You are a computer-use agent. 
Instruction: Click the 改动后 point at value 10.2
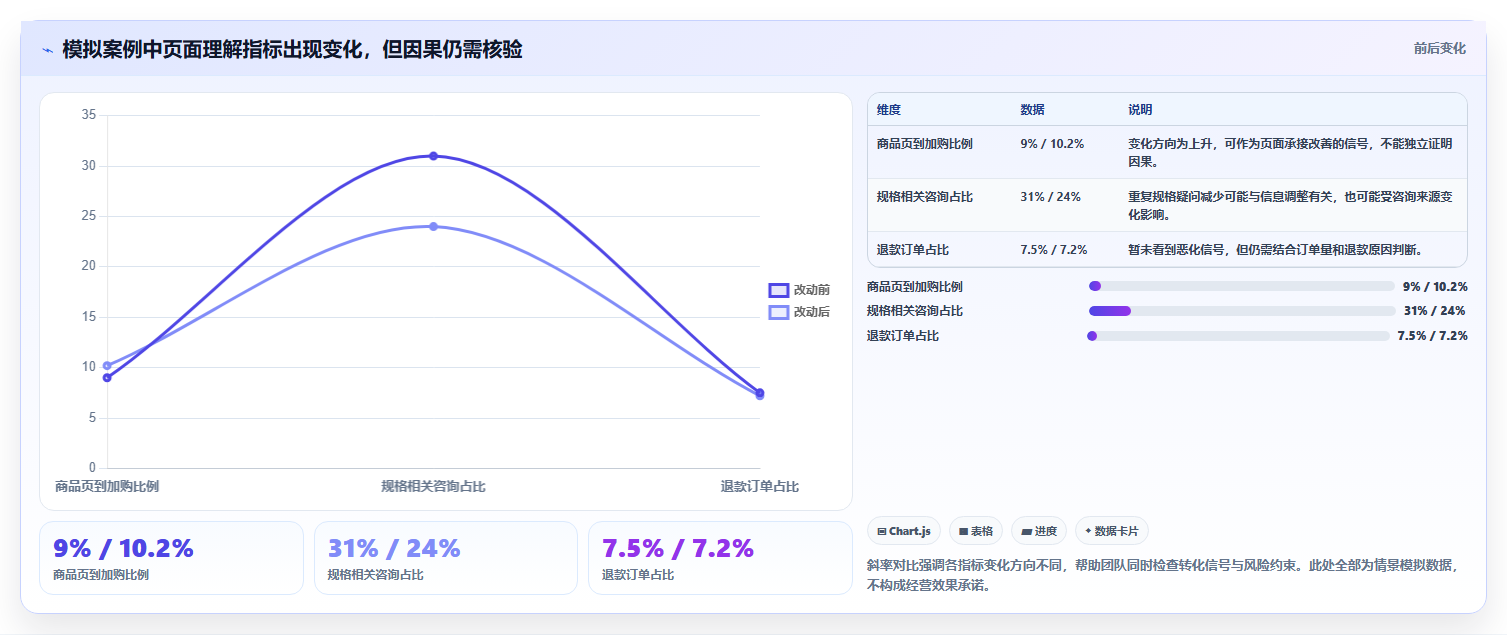(107, 365)
